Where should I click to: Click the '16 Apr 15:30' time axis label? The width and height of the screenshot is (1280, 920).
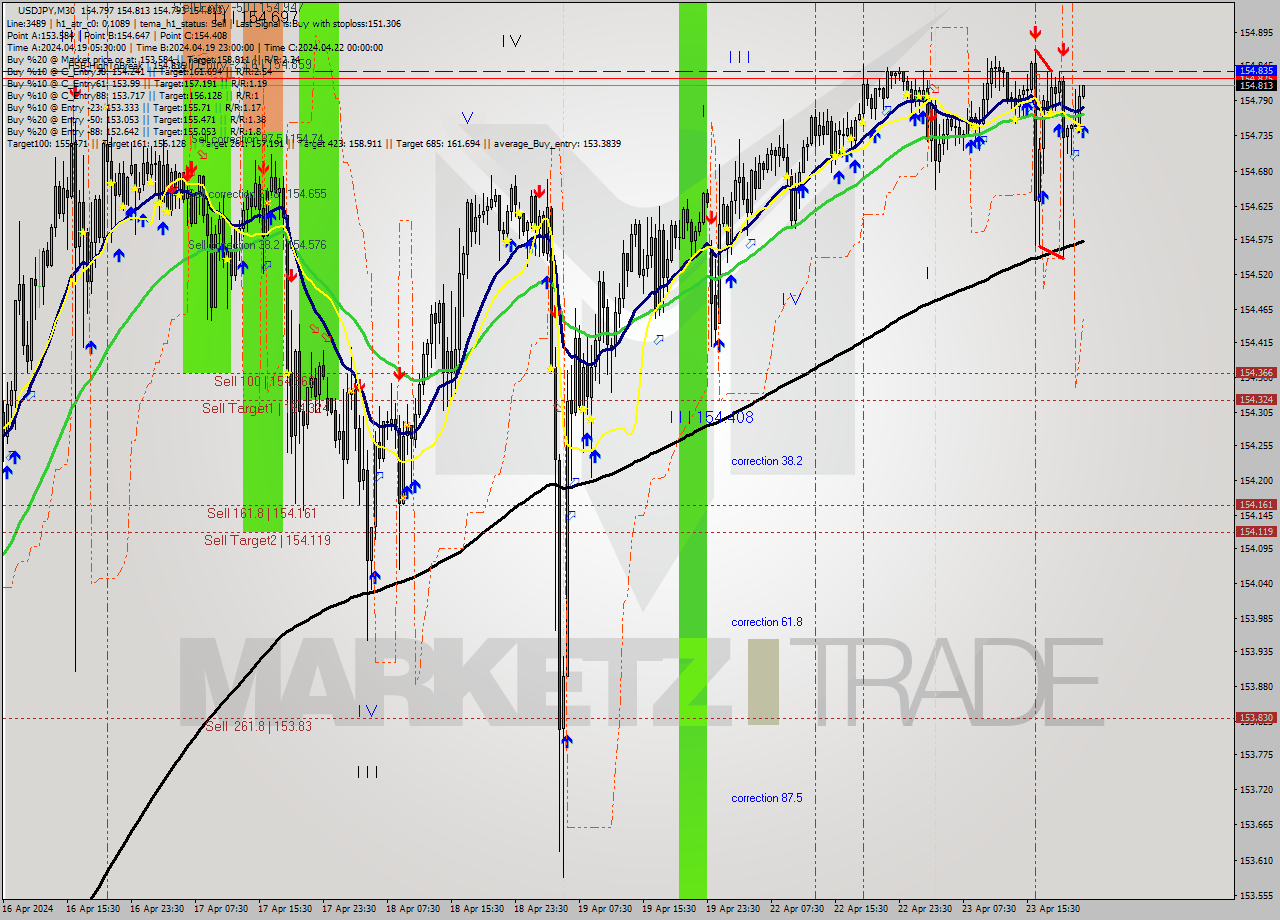[x=93, y=909]
